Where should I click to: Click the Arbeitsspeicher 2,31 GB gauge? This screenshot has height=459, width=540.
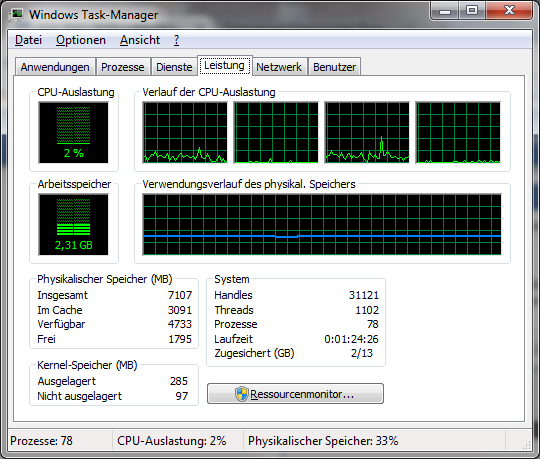(x=73, y=225)
